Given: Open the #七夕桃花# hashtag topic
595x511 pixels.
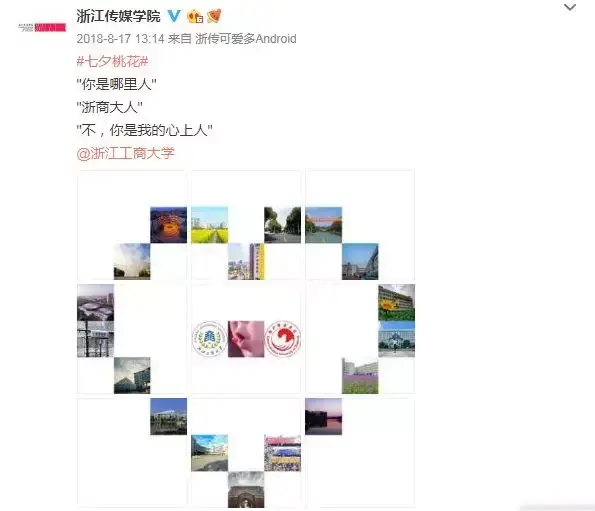Looking at the screenshot, I should (112, 61).
